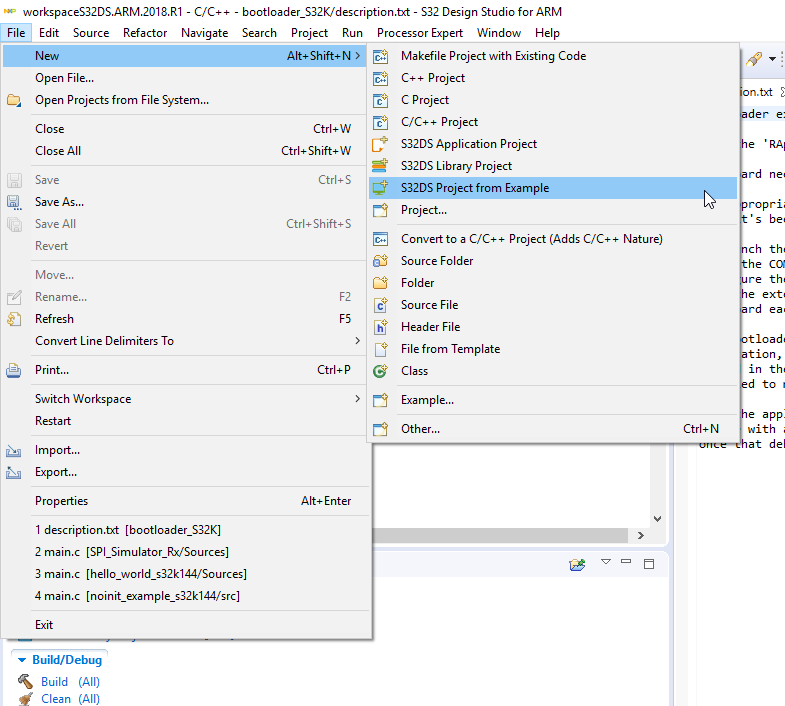Open the Project menu
The height and width of the screenshot is (706, 785).
click(309, 33)
